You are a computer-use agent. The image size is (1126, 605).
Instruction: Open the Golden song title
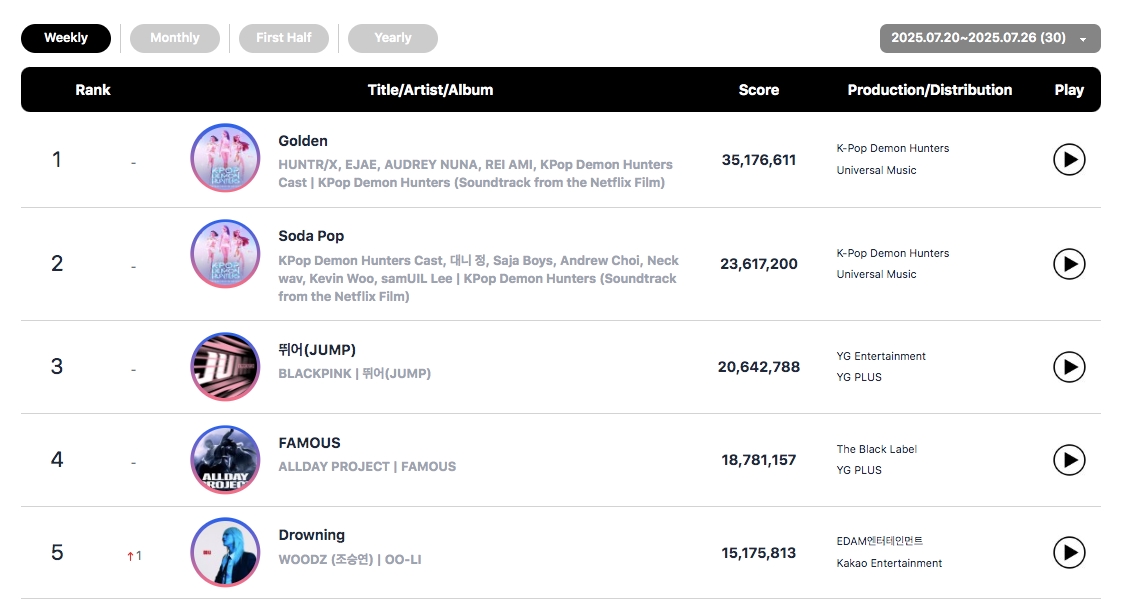(x=303, y=141)
